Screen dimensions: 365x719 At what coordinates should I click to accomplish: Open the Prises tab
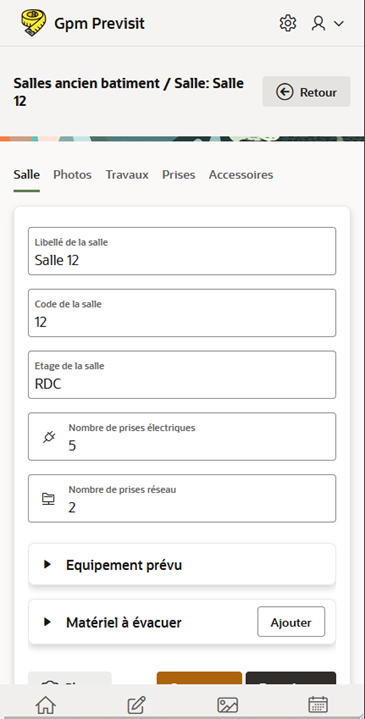pyautogui.click(x=178, y=175)
